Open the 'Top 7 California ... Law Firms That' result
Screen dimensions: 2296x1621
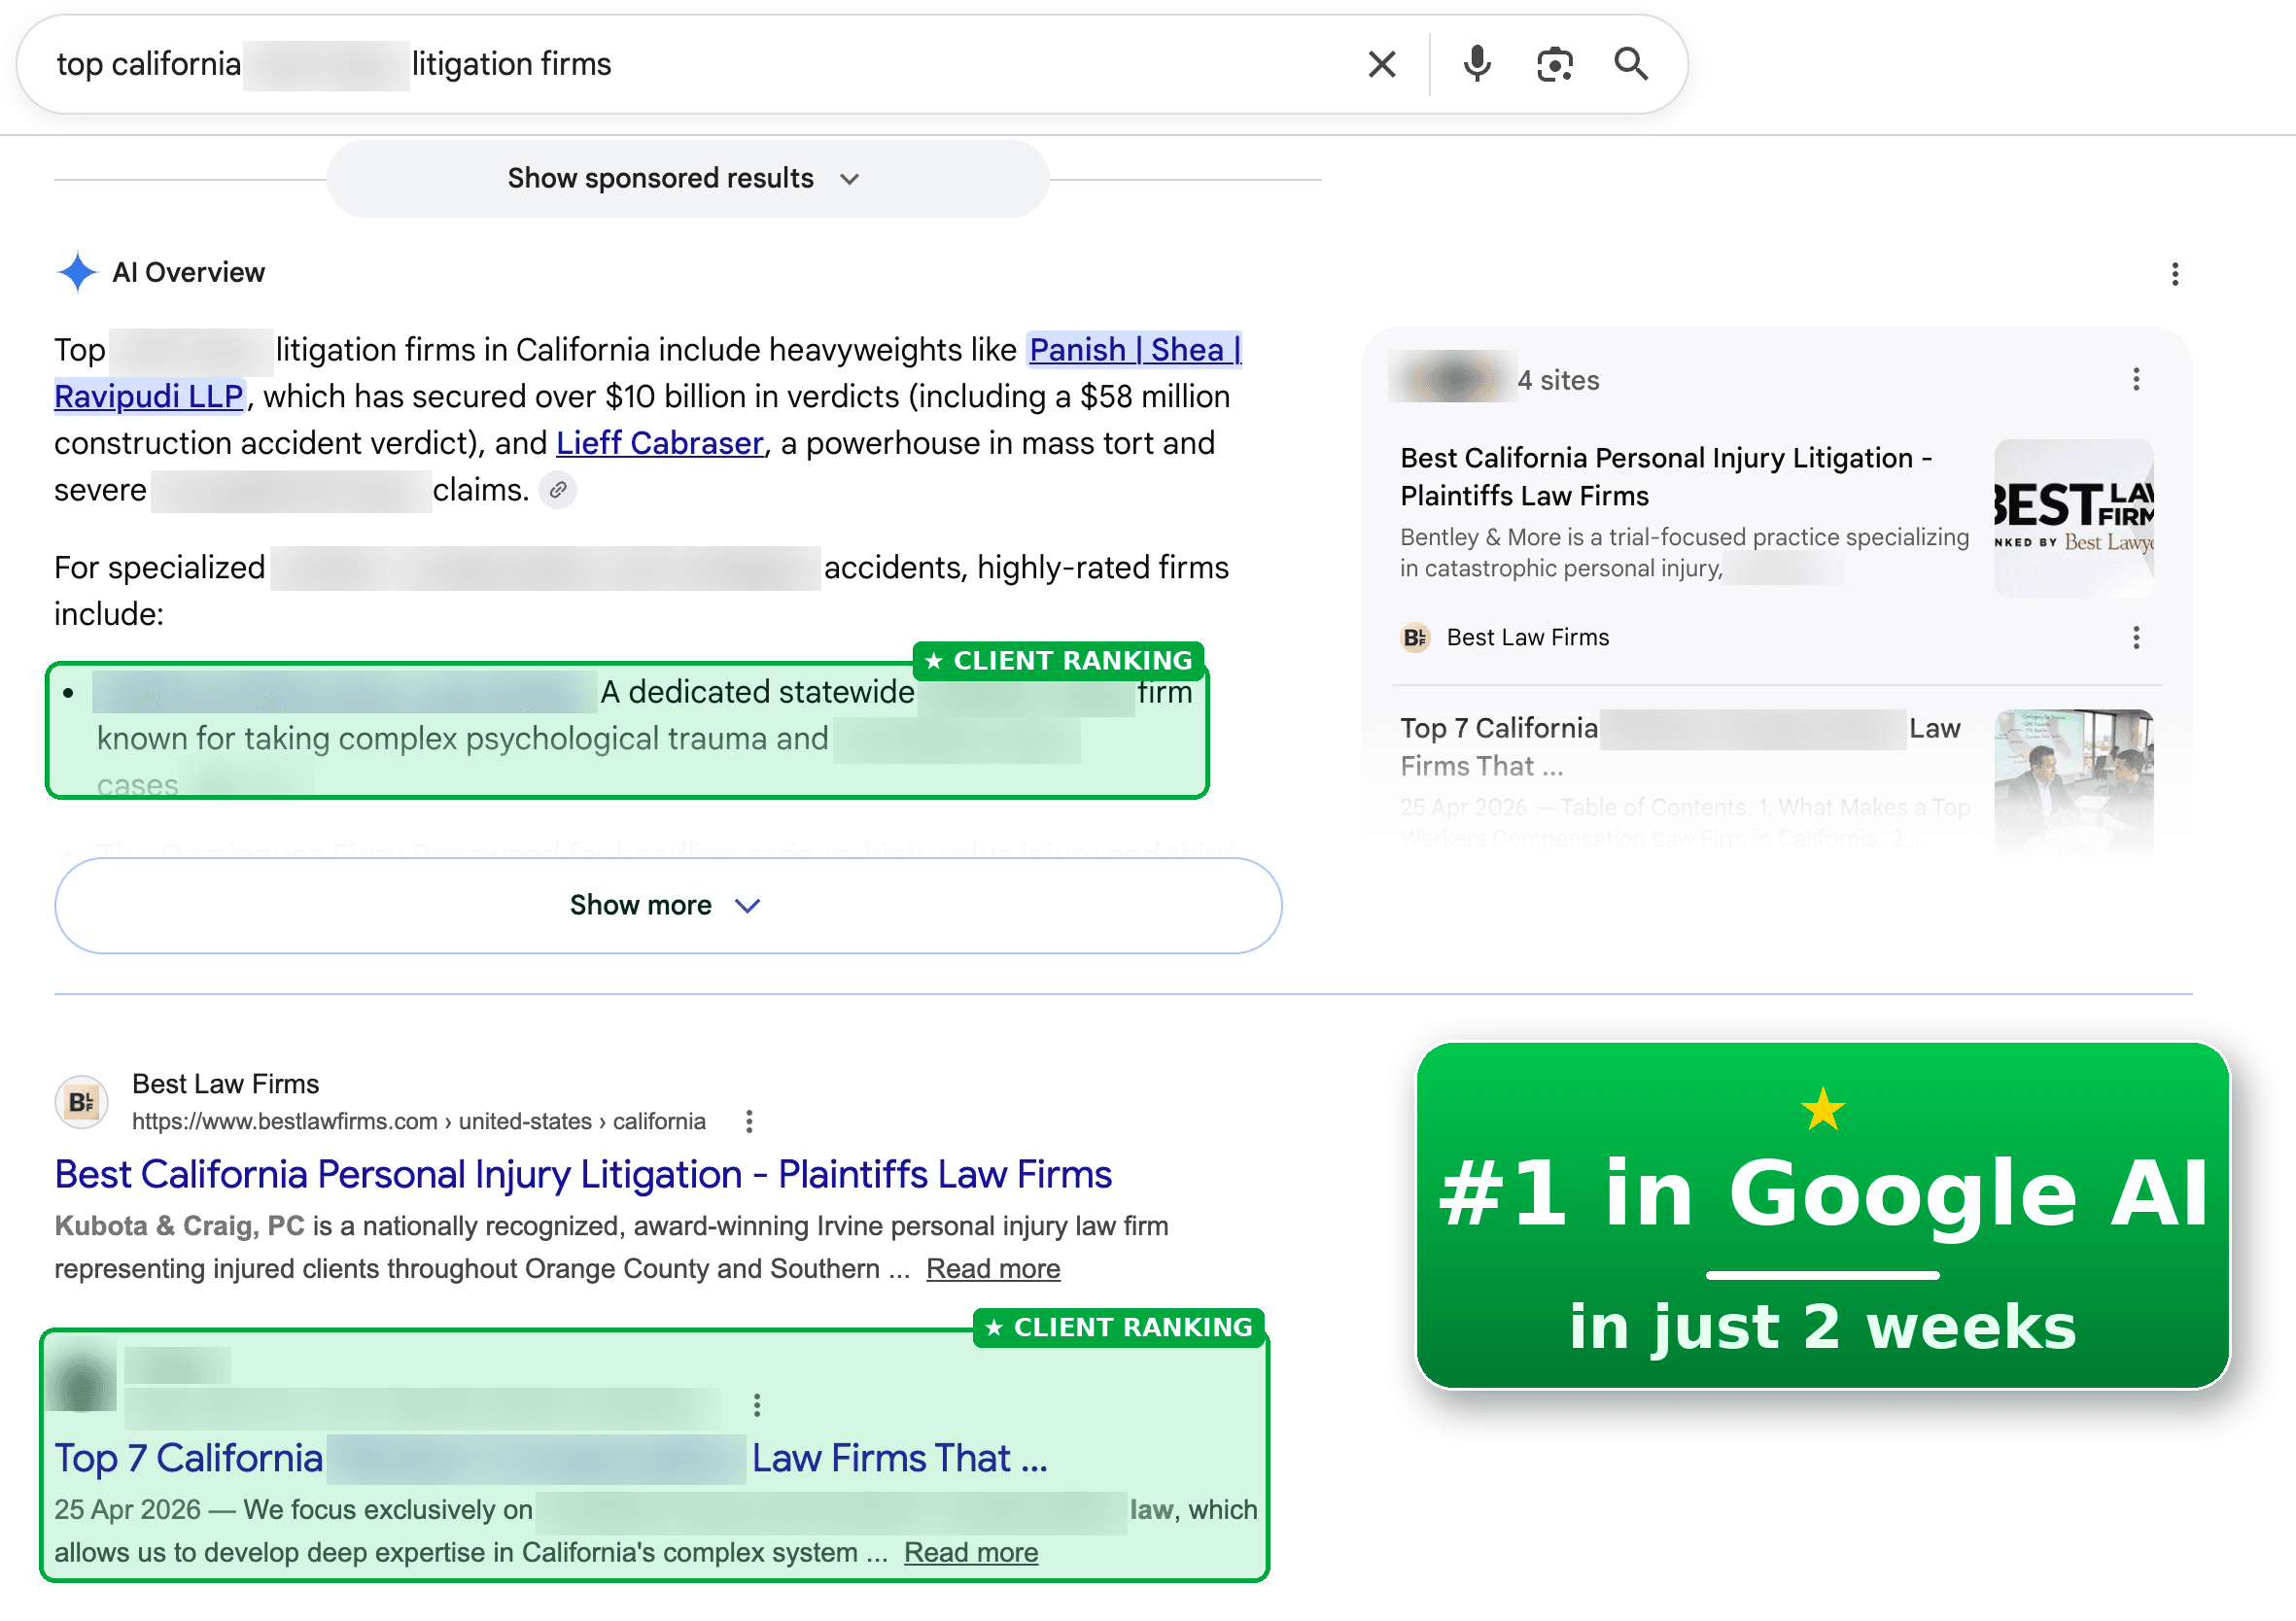click(551, 1459)
